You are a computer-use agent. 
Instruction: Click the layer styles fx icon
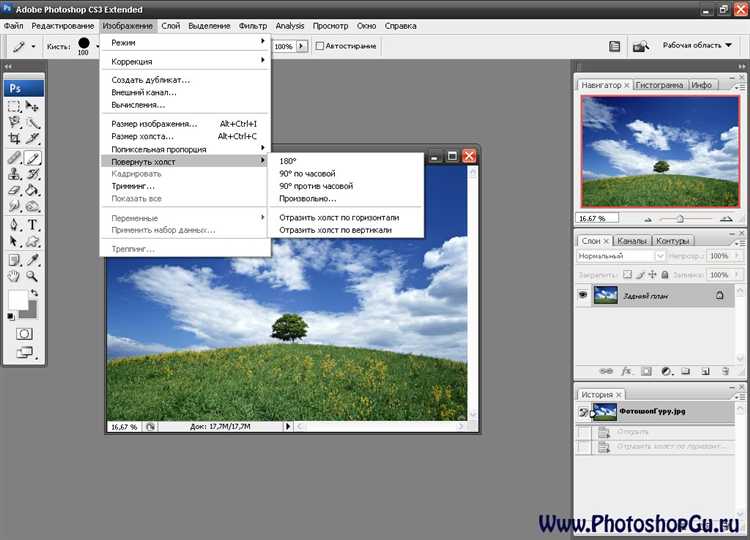point(627,371)
